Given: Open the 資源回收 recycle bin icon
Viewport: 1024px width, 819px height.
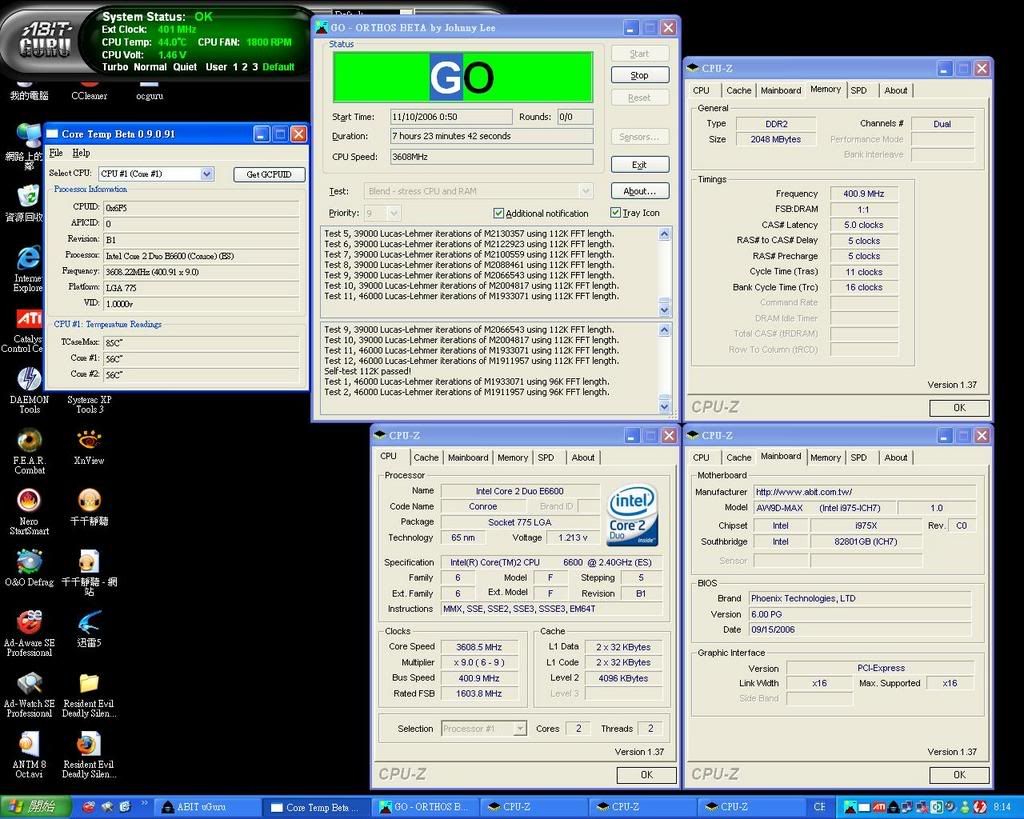Looking at the screenshot, I should (26, 203).
